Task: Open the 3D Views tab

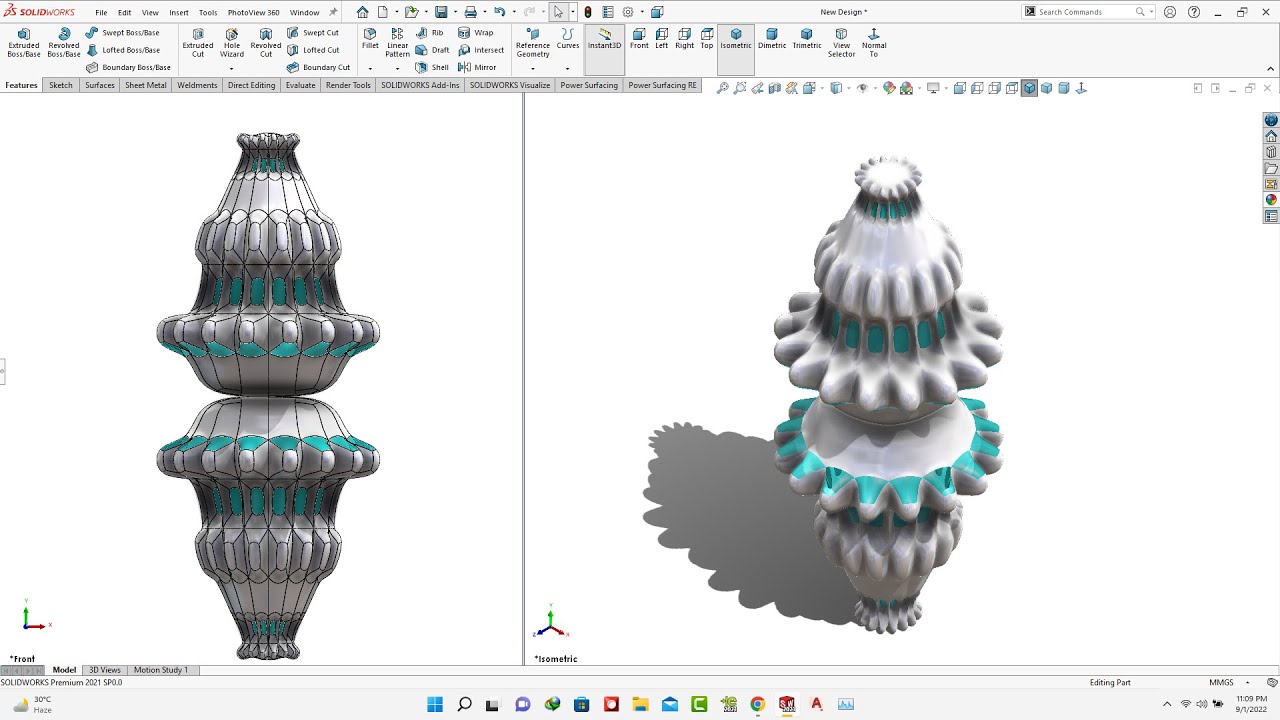Action: (x=105, y=670)
